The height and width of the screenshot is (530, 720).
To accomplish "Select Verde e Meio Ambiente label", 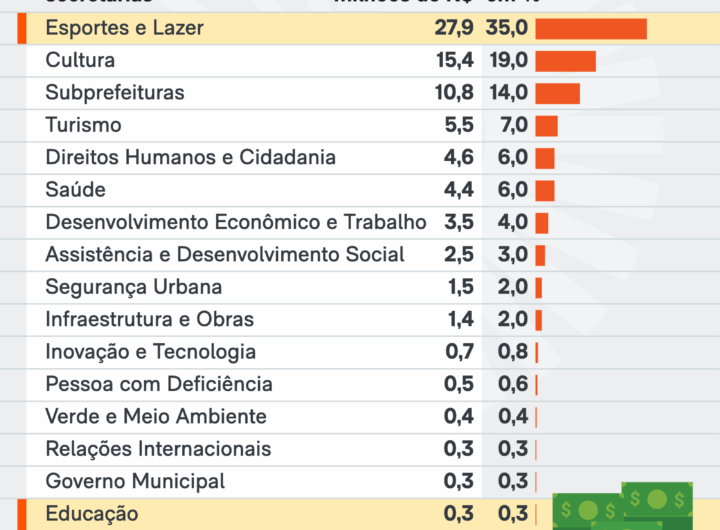I will pyautogui.click(x=156, y=417).
